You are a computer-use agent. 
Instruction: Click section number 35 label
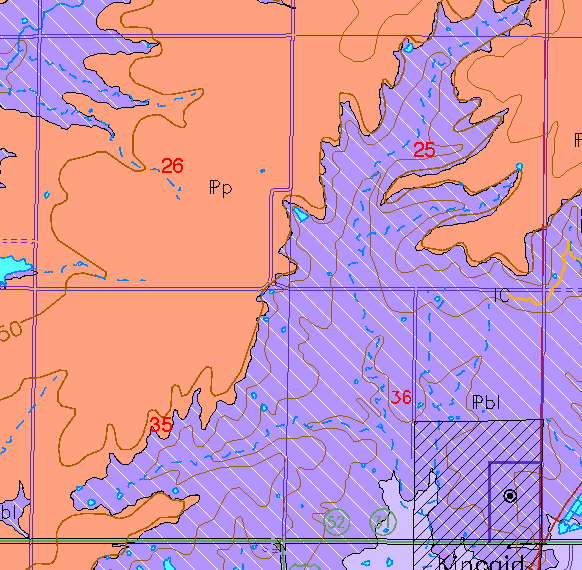tap(161, 425)
